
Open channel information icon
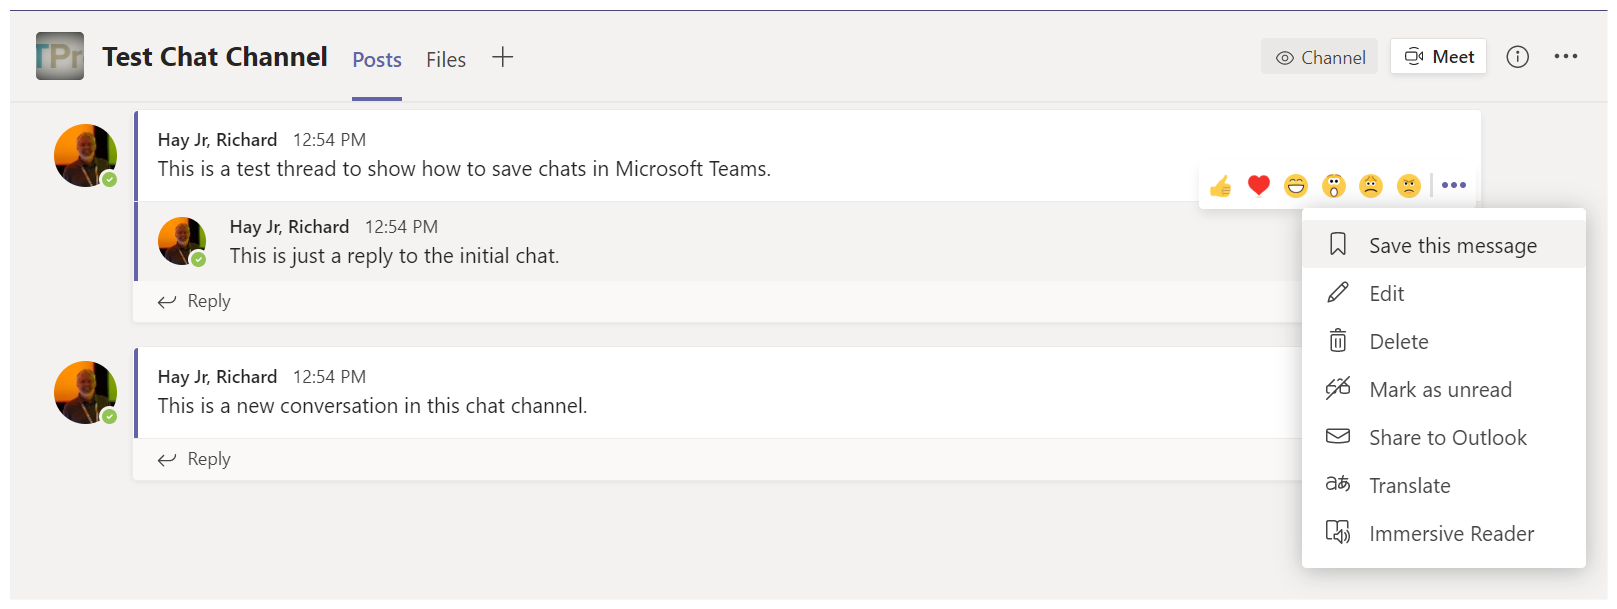(1517, 57)
